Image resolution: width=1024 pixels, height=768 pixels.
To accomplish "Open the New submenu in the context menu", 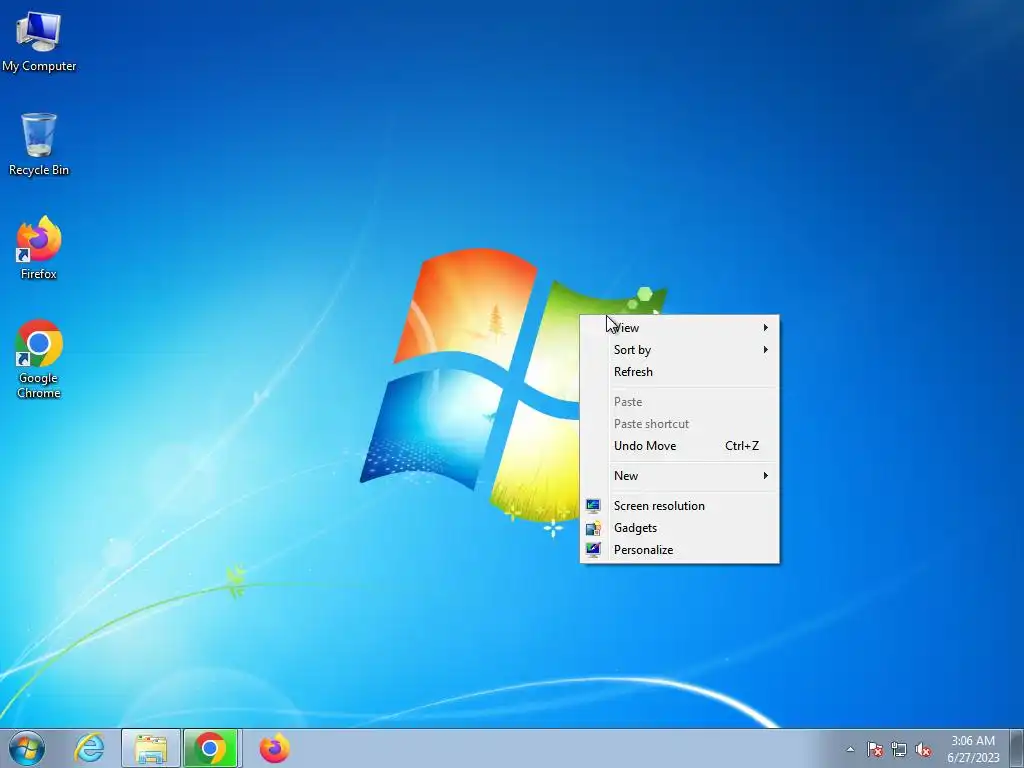I will (679, 476).
